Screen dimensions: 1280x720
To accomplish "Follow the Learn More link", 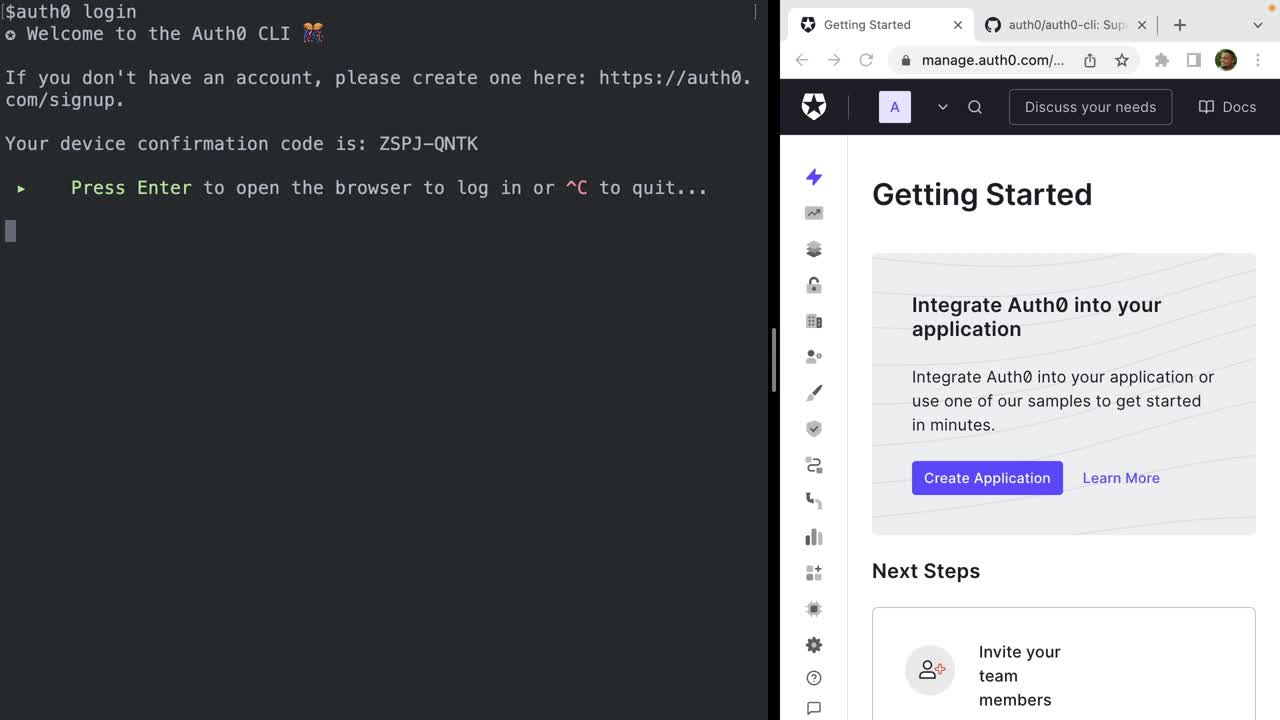I will (1121, 478).
